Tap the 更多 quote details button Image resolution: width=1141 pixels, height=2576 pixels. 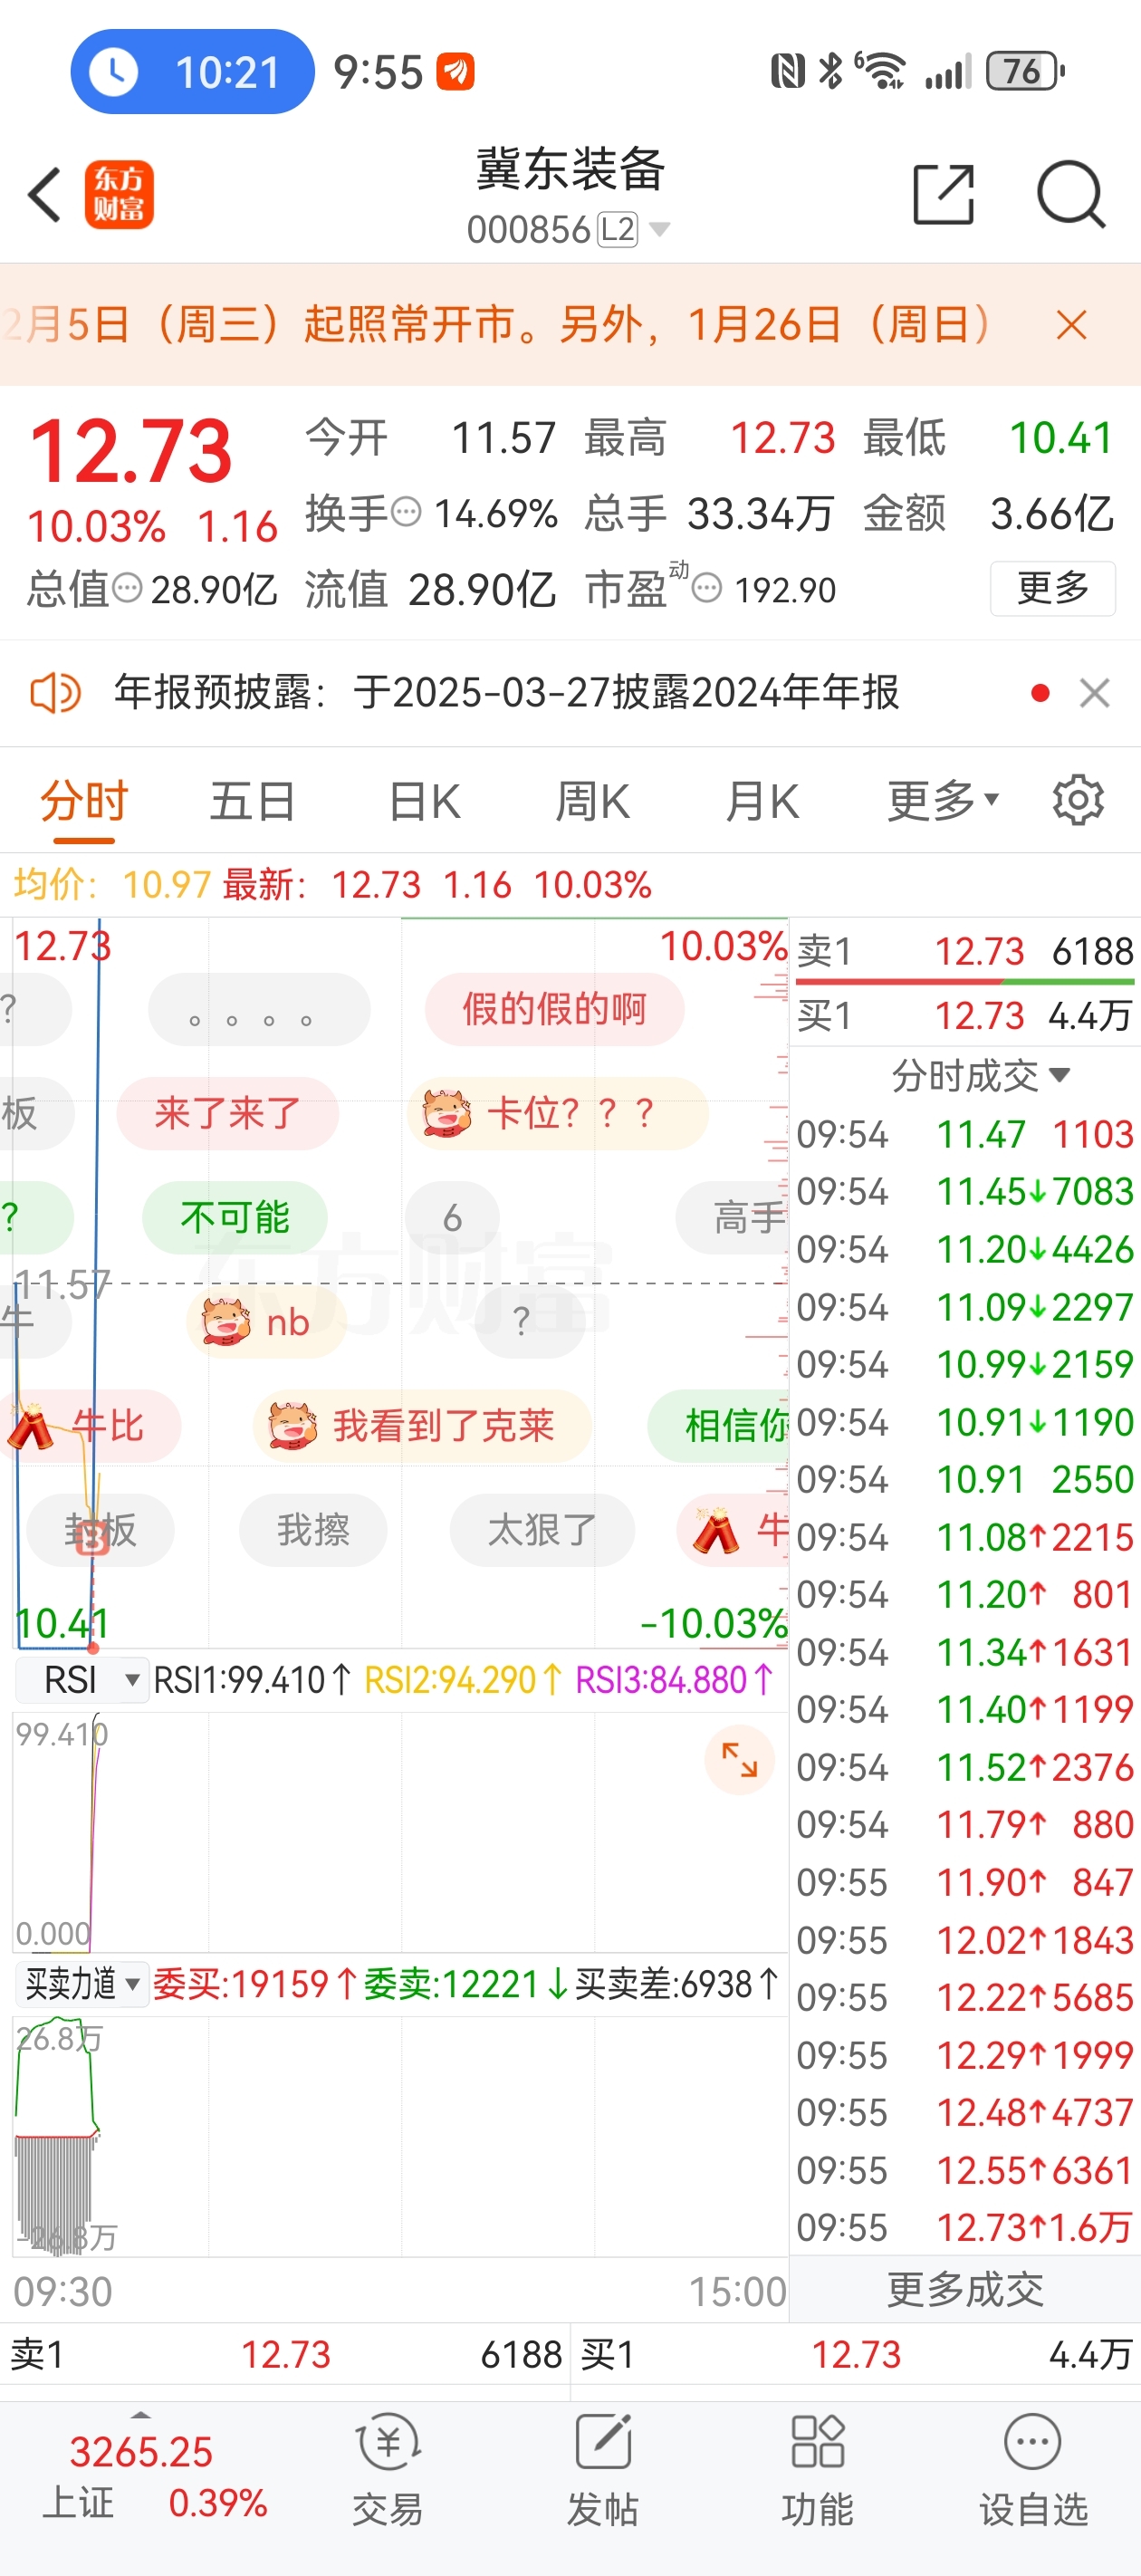click(x=1052, y=588)
